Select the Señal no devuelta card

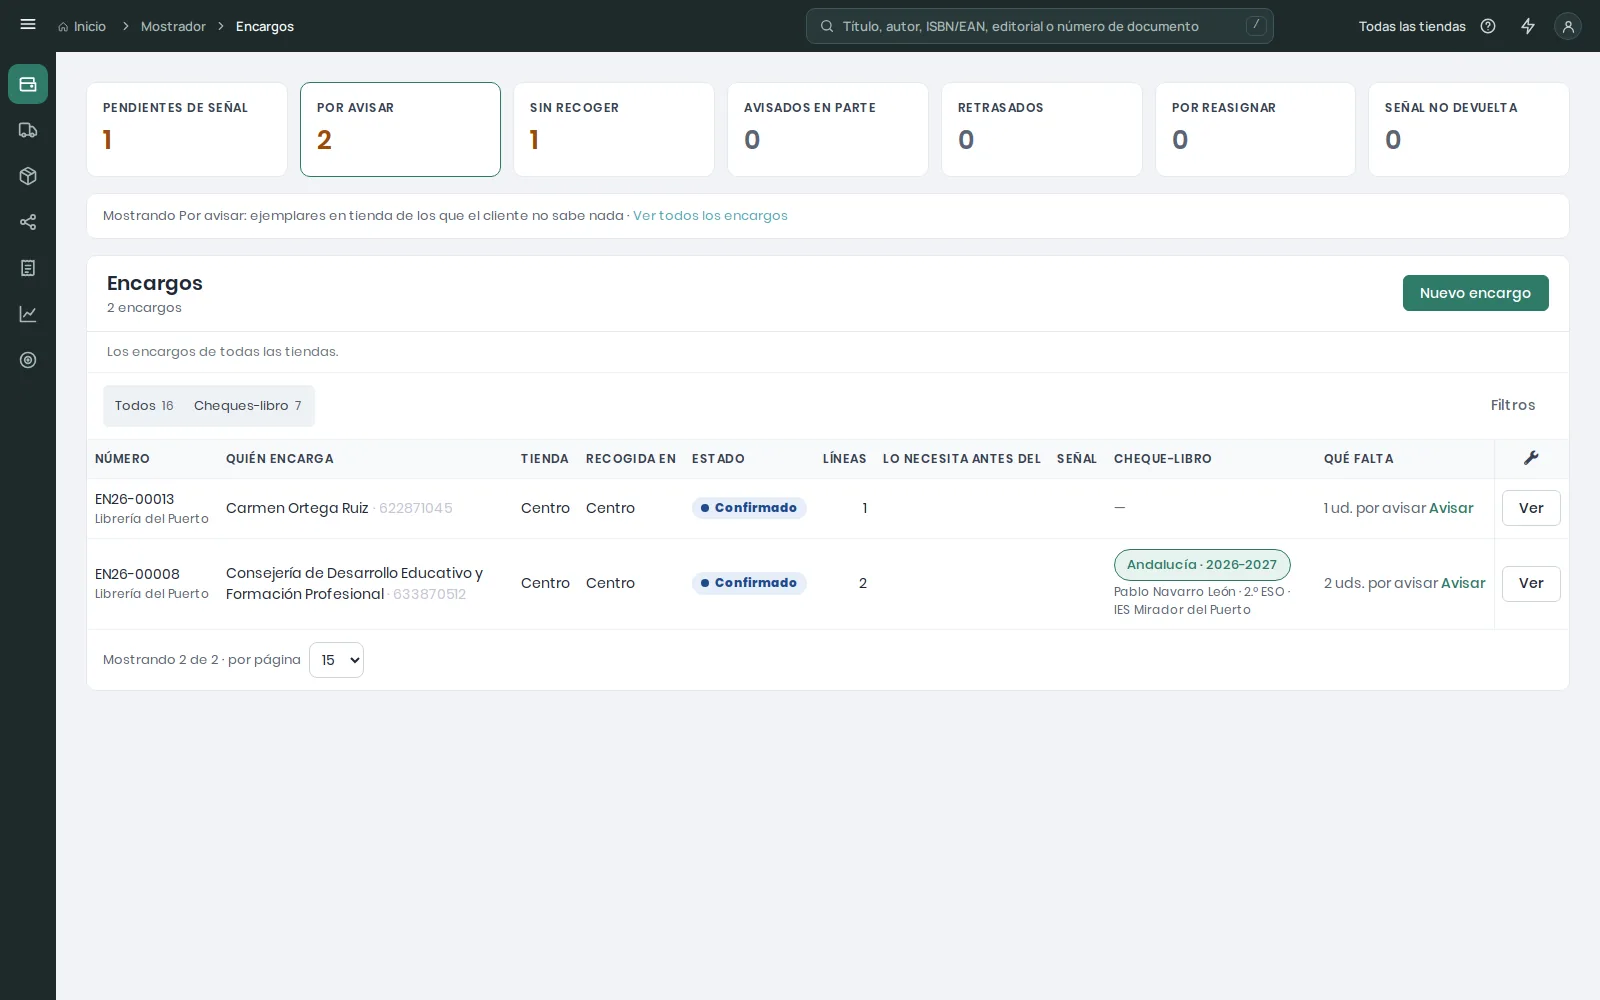pyautogui.click(x=1469, y=129)
